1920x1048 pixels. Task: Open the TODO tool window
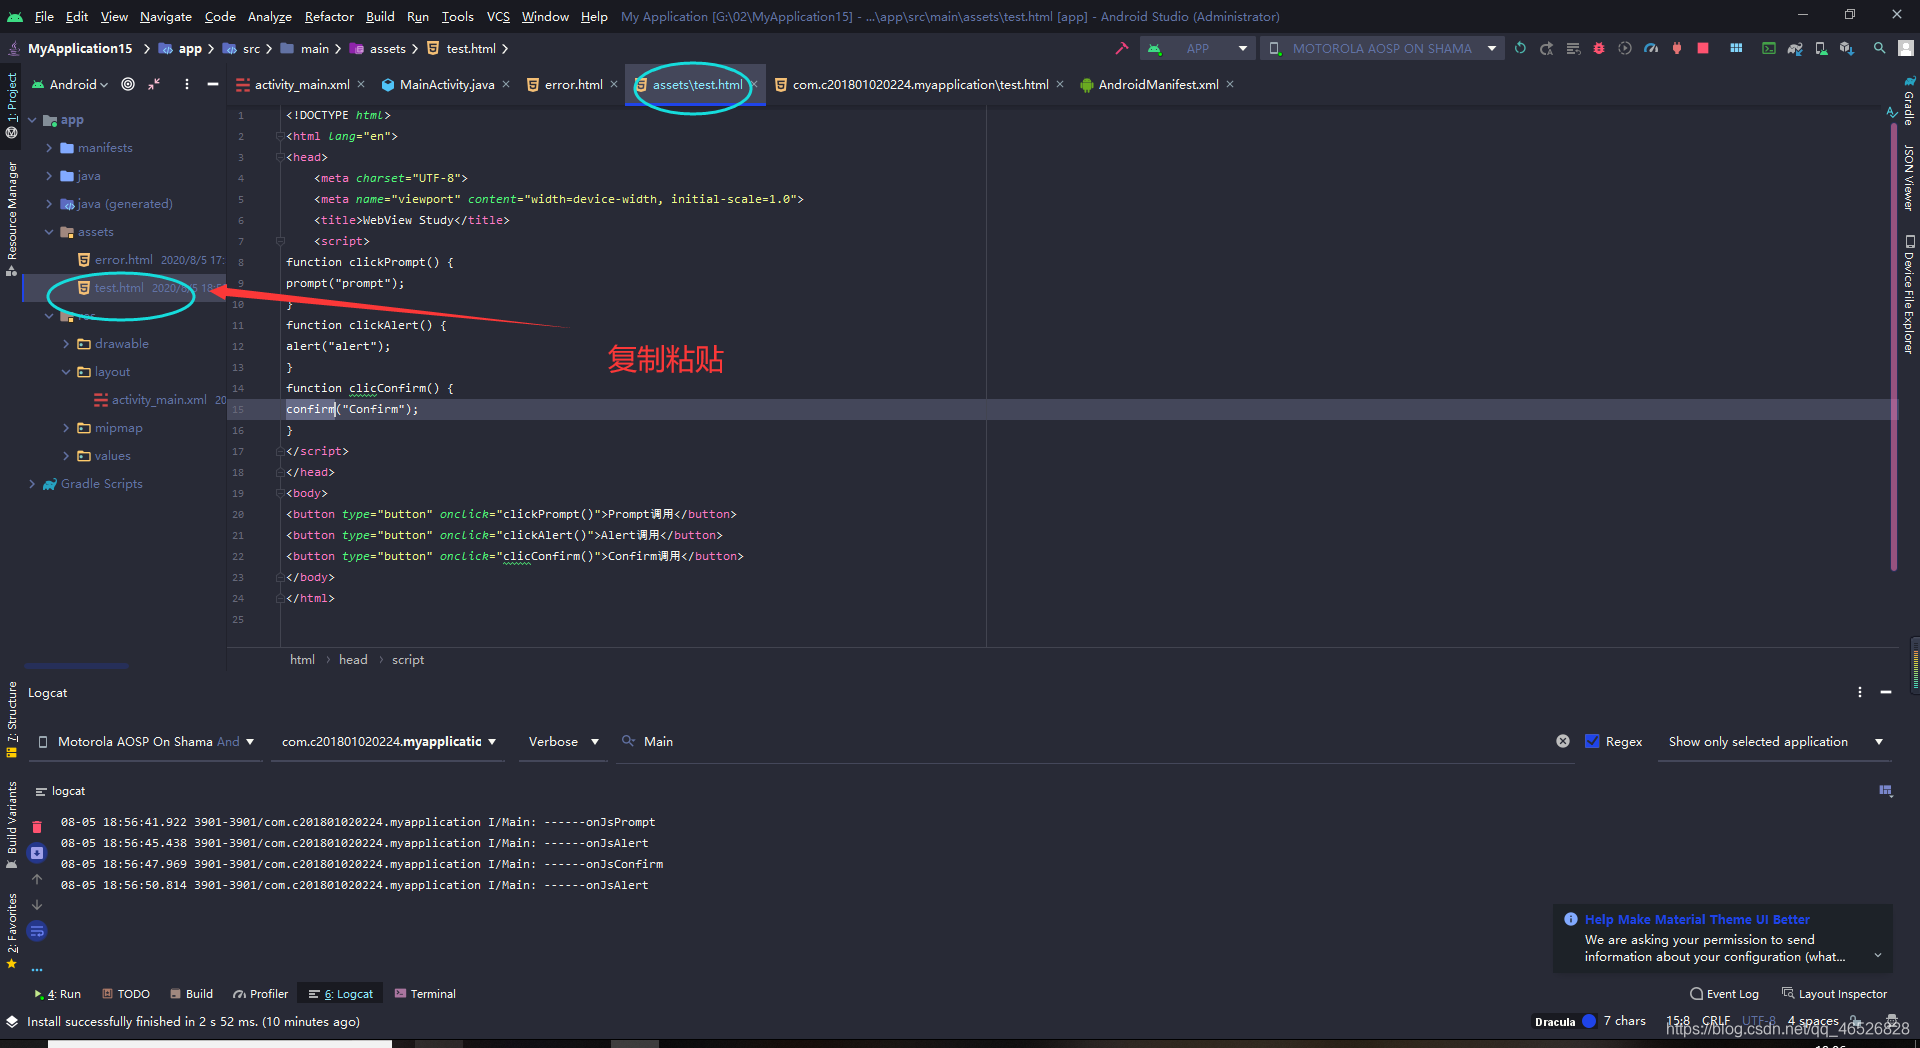point(125,994)
